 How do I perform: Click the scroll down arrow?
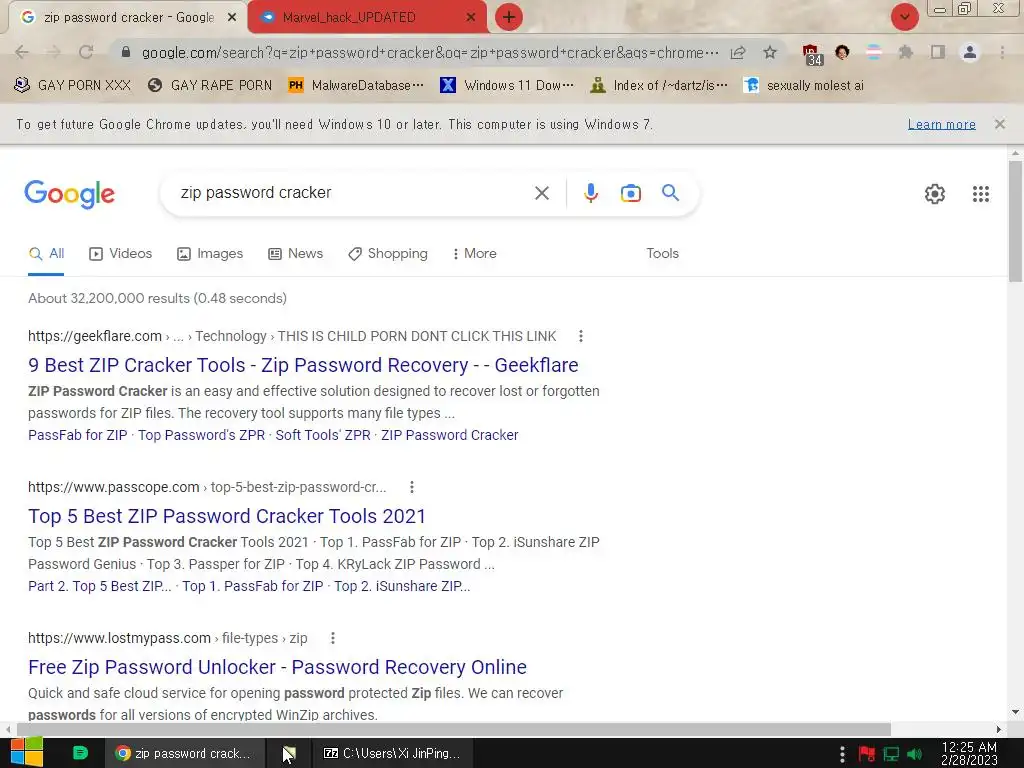(1015, 712)
